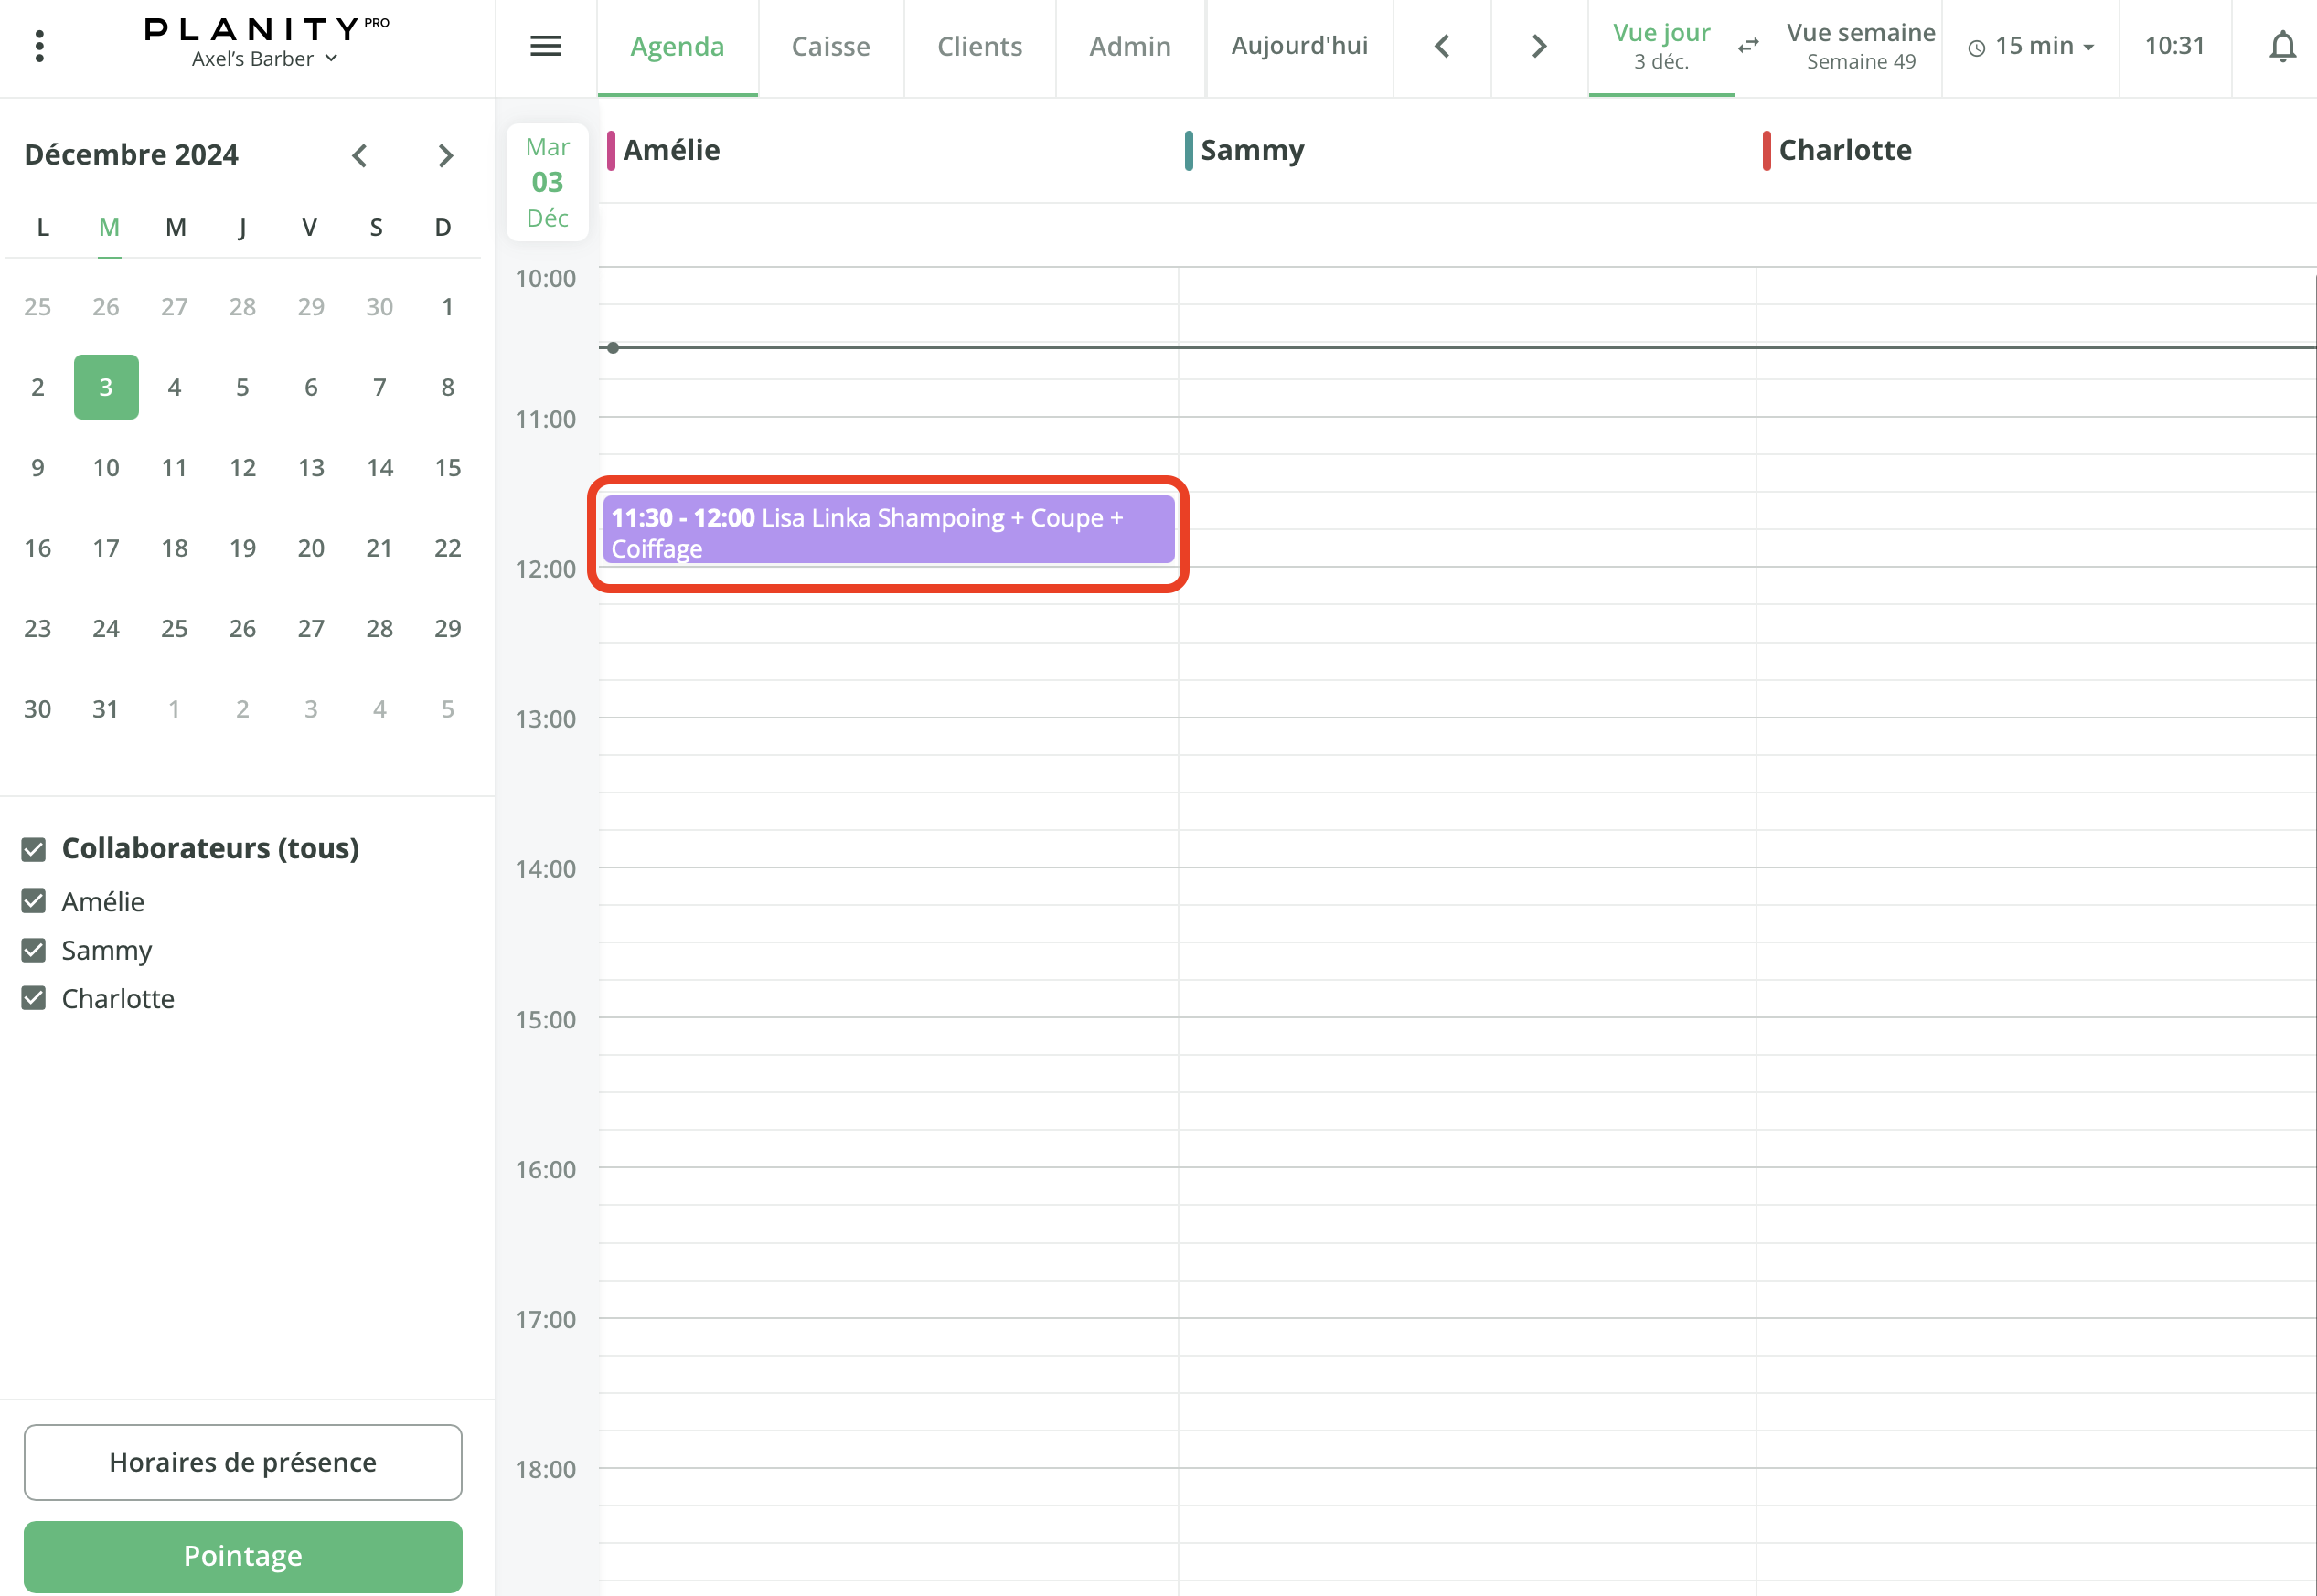Open the three-dot vertical menu
Screen dimensions: 2317x1596
click(39, 46)
